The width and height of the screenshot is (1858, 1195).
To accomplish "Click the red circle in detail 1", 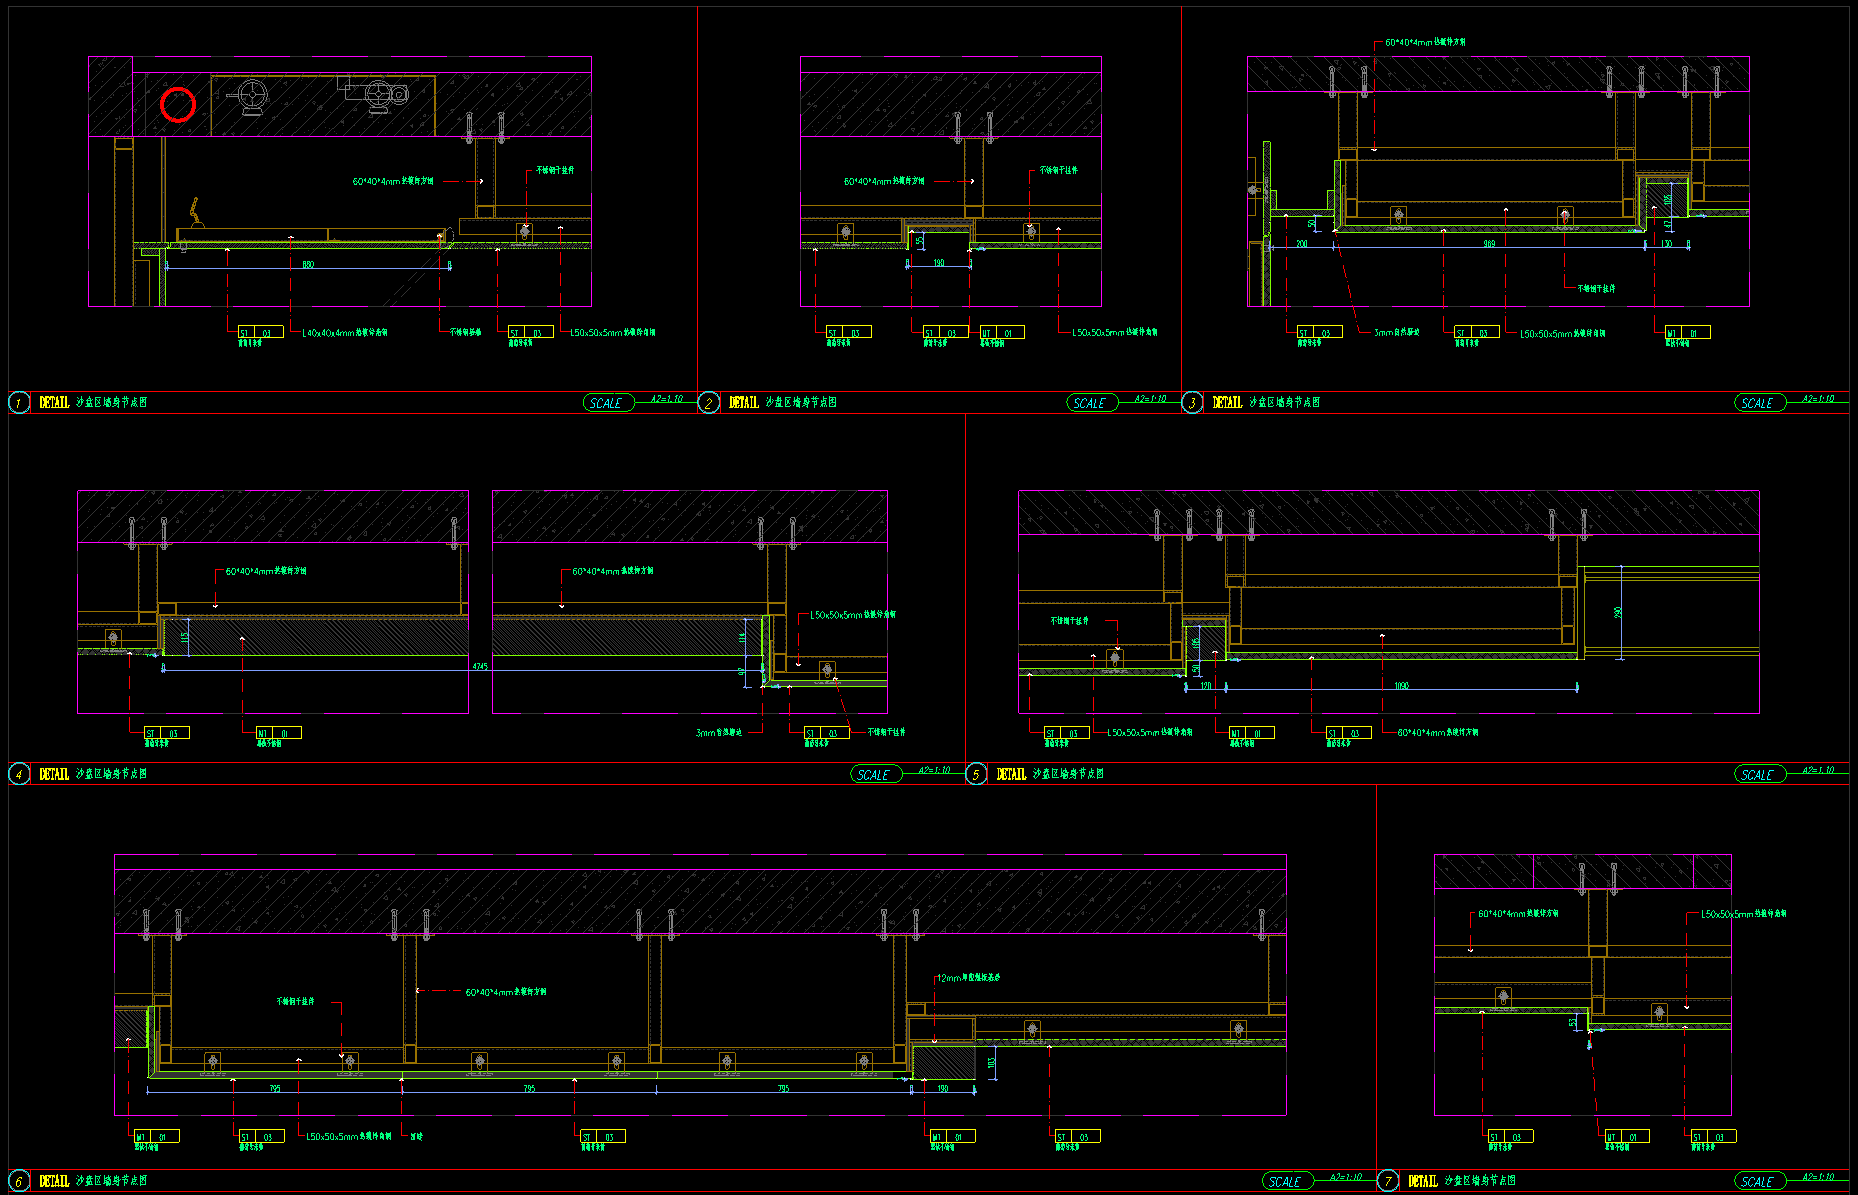I will tap(178, 104).
